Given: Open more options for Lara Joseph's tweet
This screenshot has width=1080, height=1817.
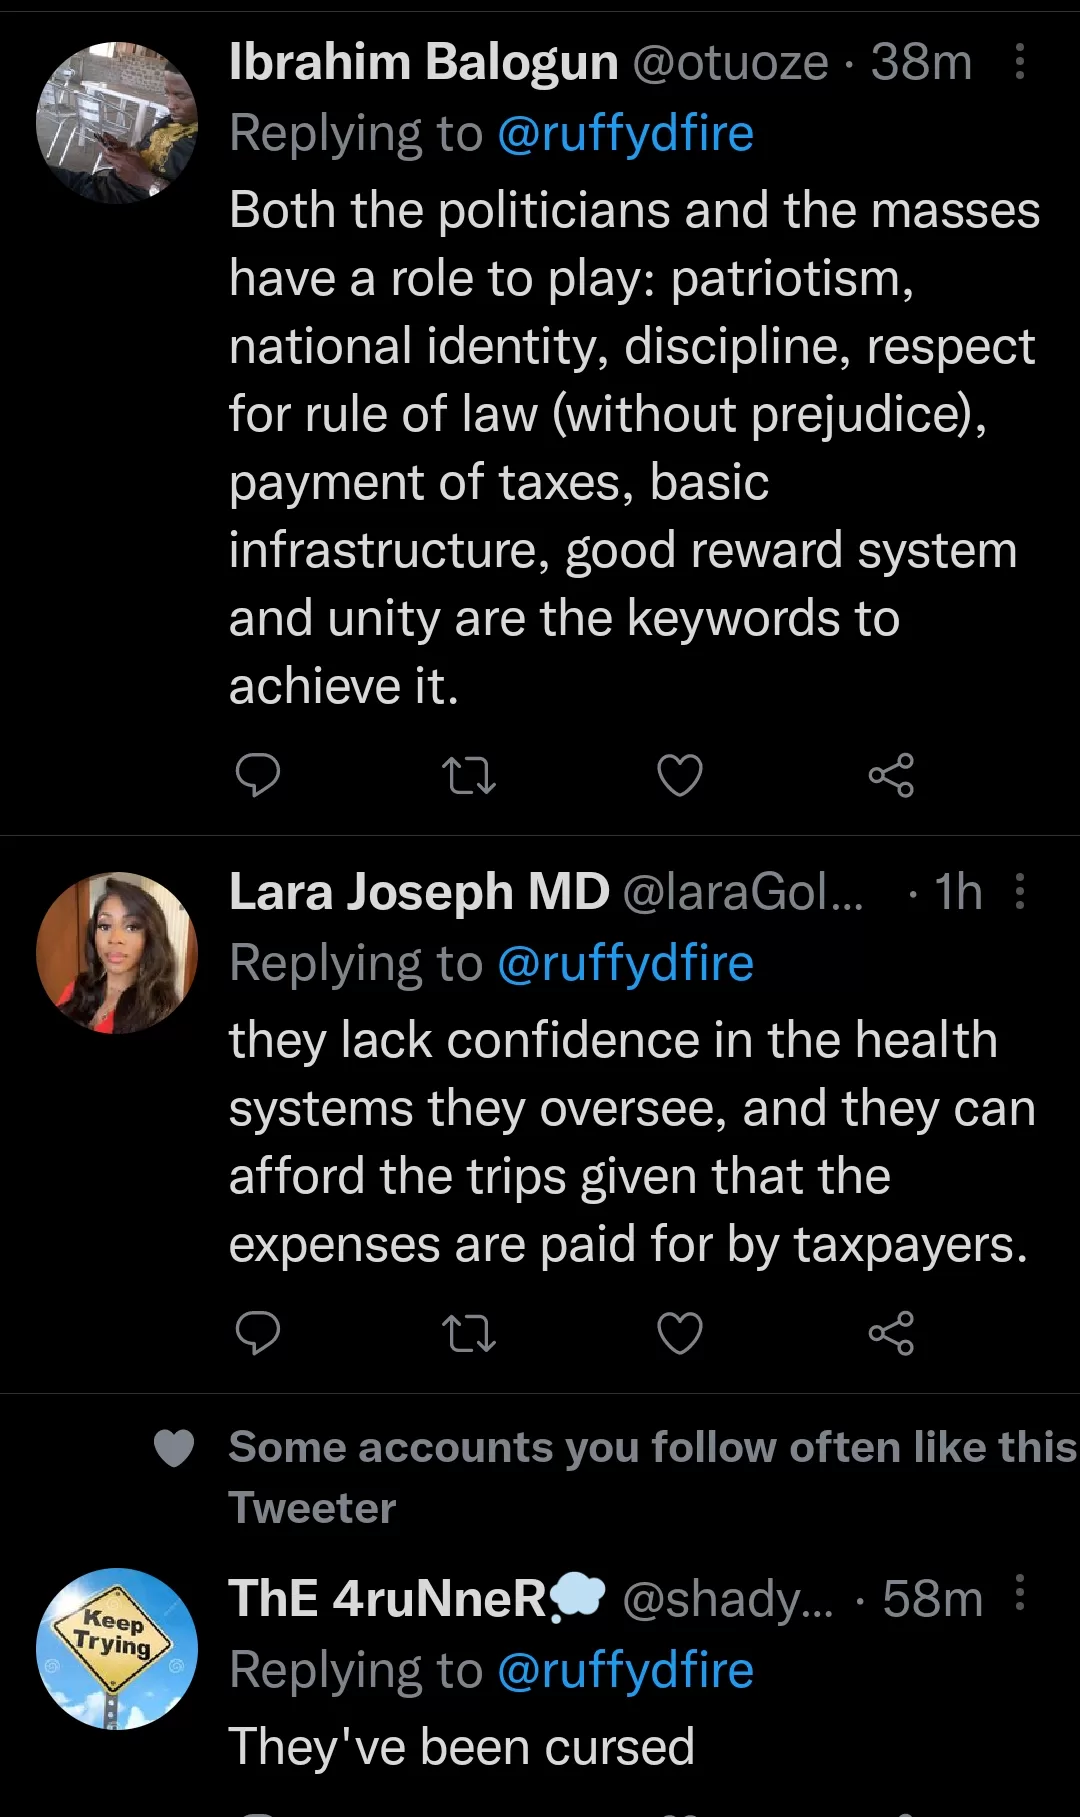Looking at the screenshot, I should 1019,891.
